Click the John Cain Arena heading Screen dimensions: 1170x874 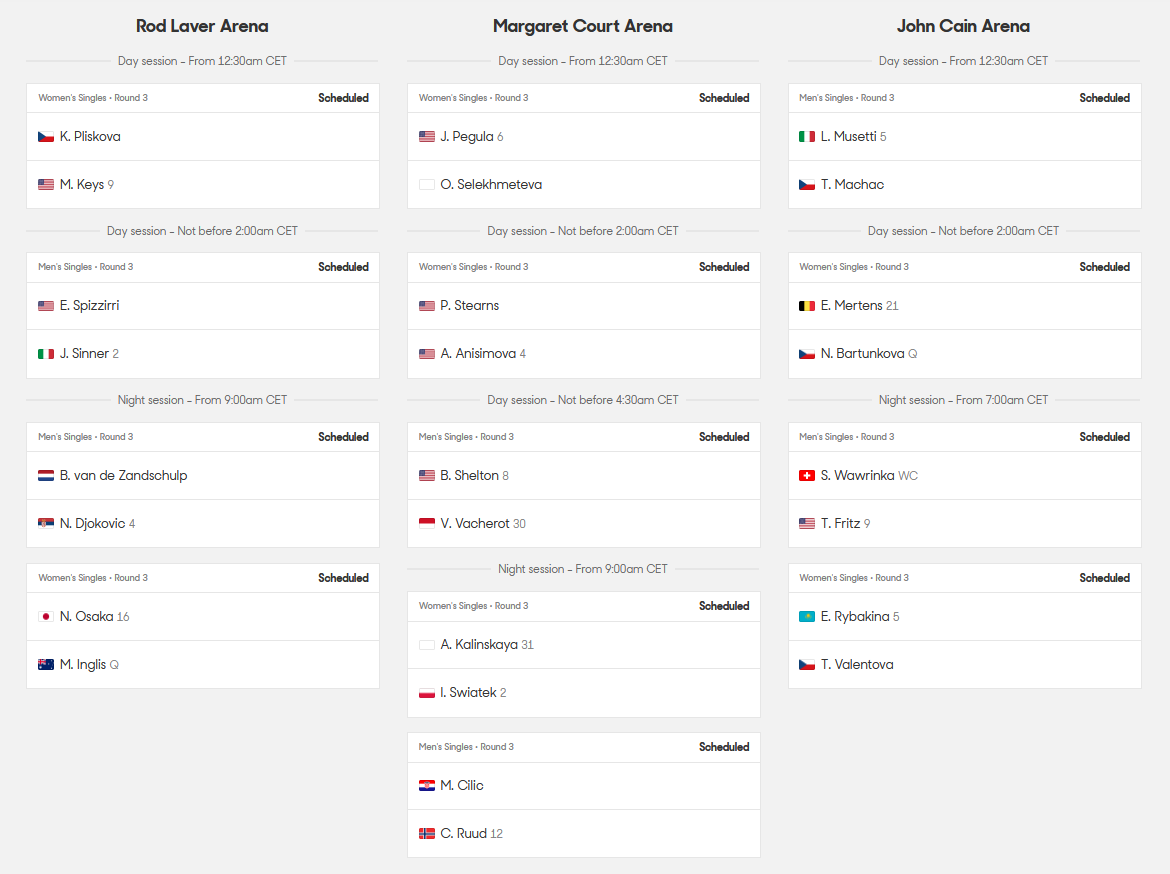[963, 26]
